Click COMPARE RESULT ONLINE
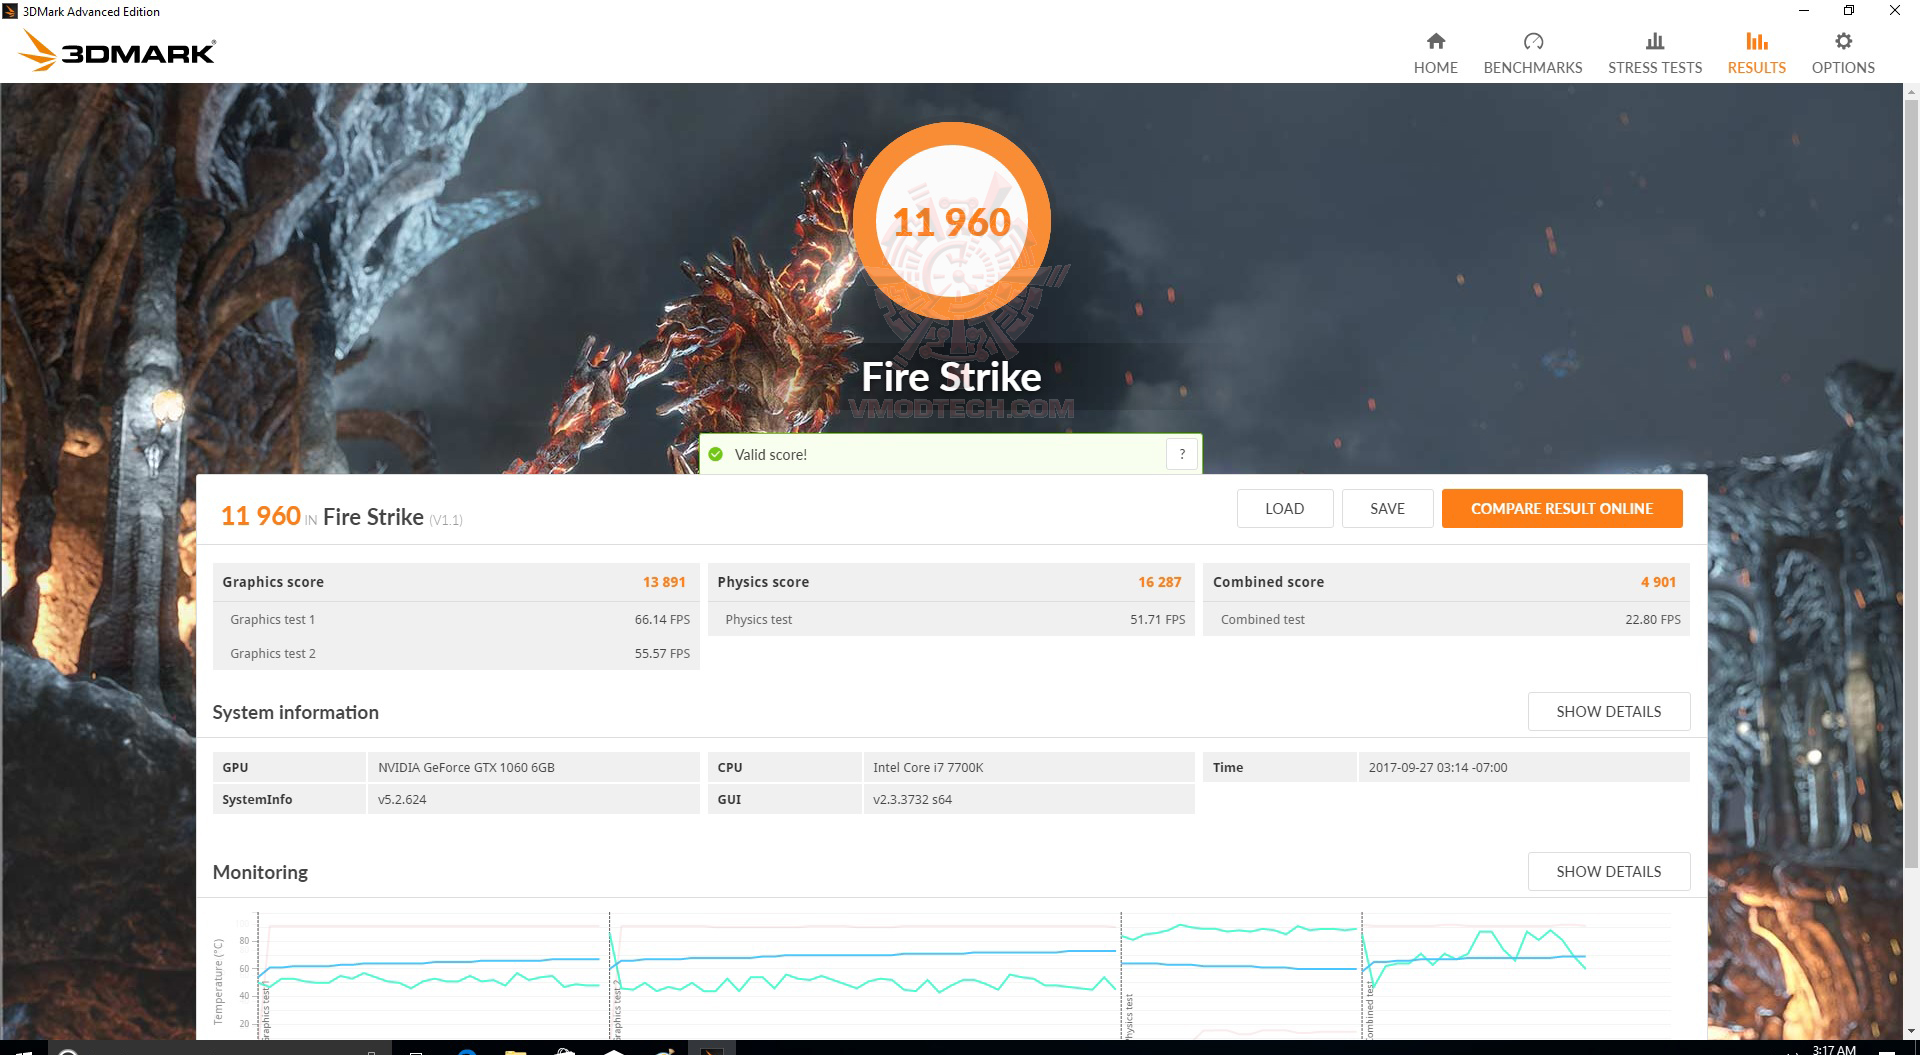This screenshot has width=1920, height=1055. tap(1561, 508)
